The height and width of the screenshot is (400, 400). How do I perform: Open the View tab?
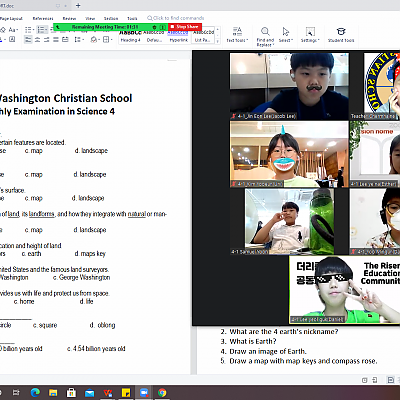(90, 18)
